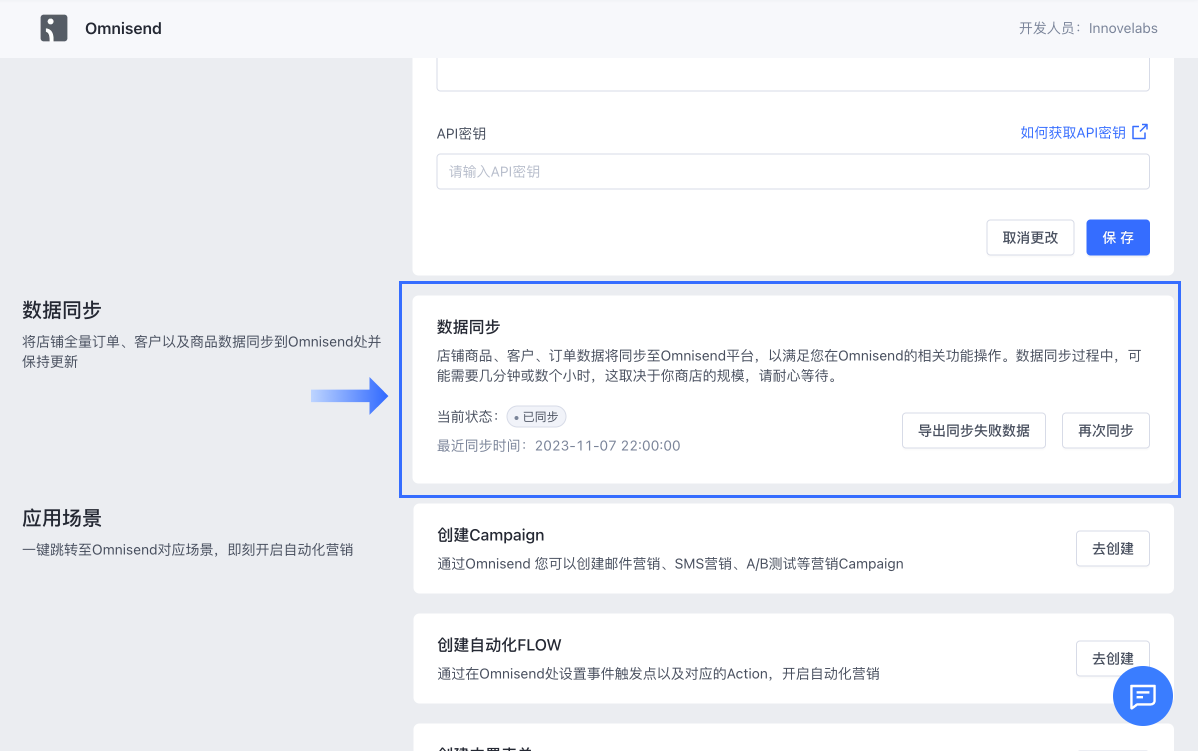Screen dimensions: 1198x751
Task: Open the 如何获取API密钥 help link
Action: pyautogui.click(x=1073, y=132)
